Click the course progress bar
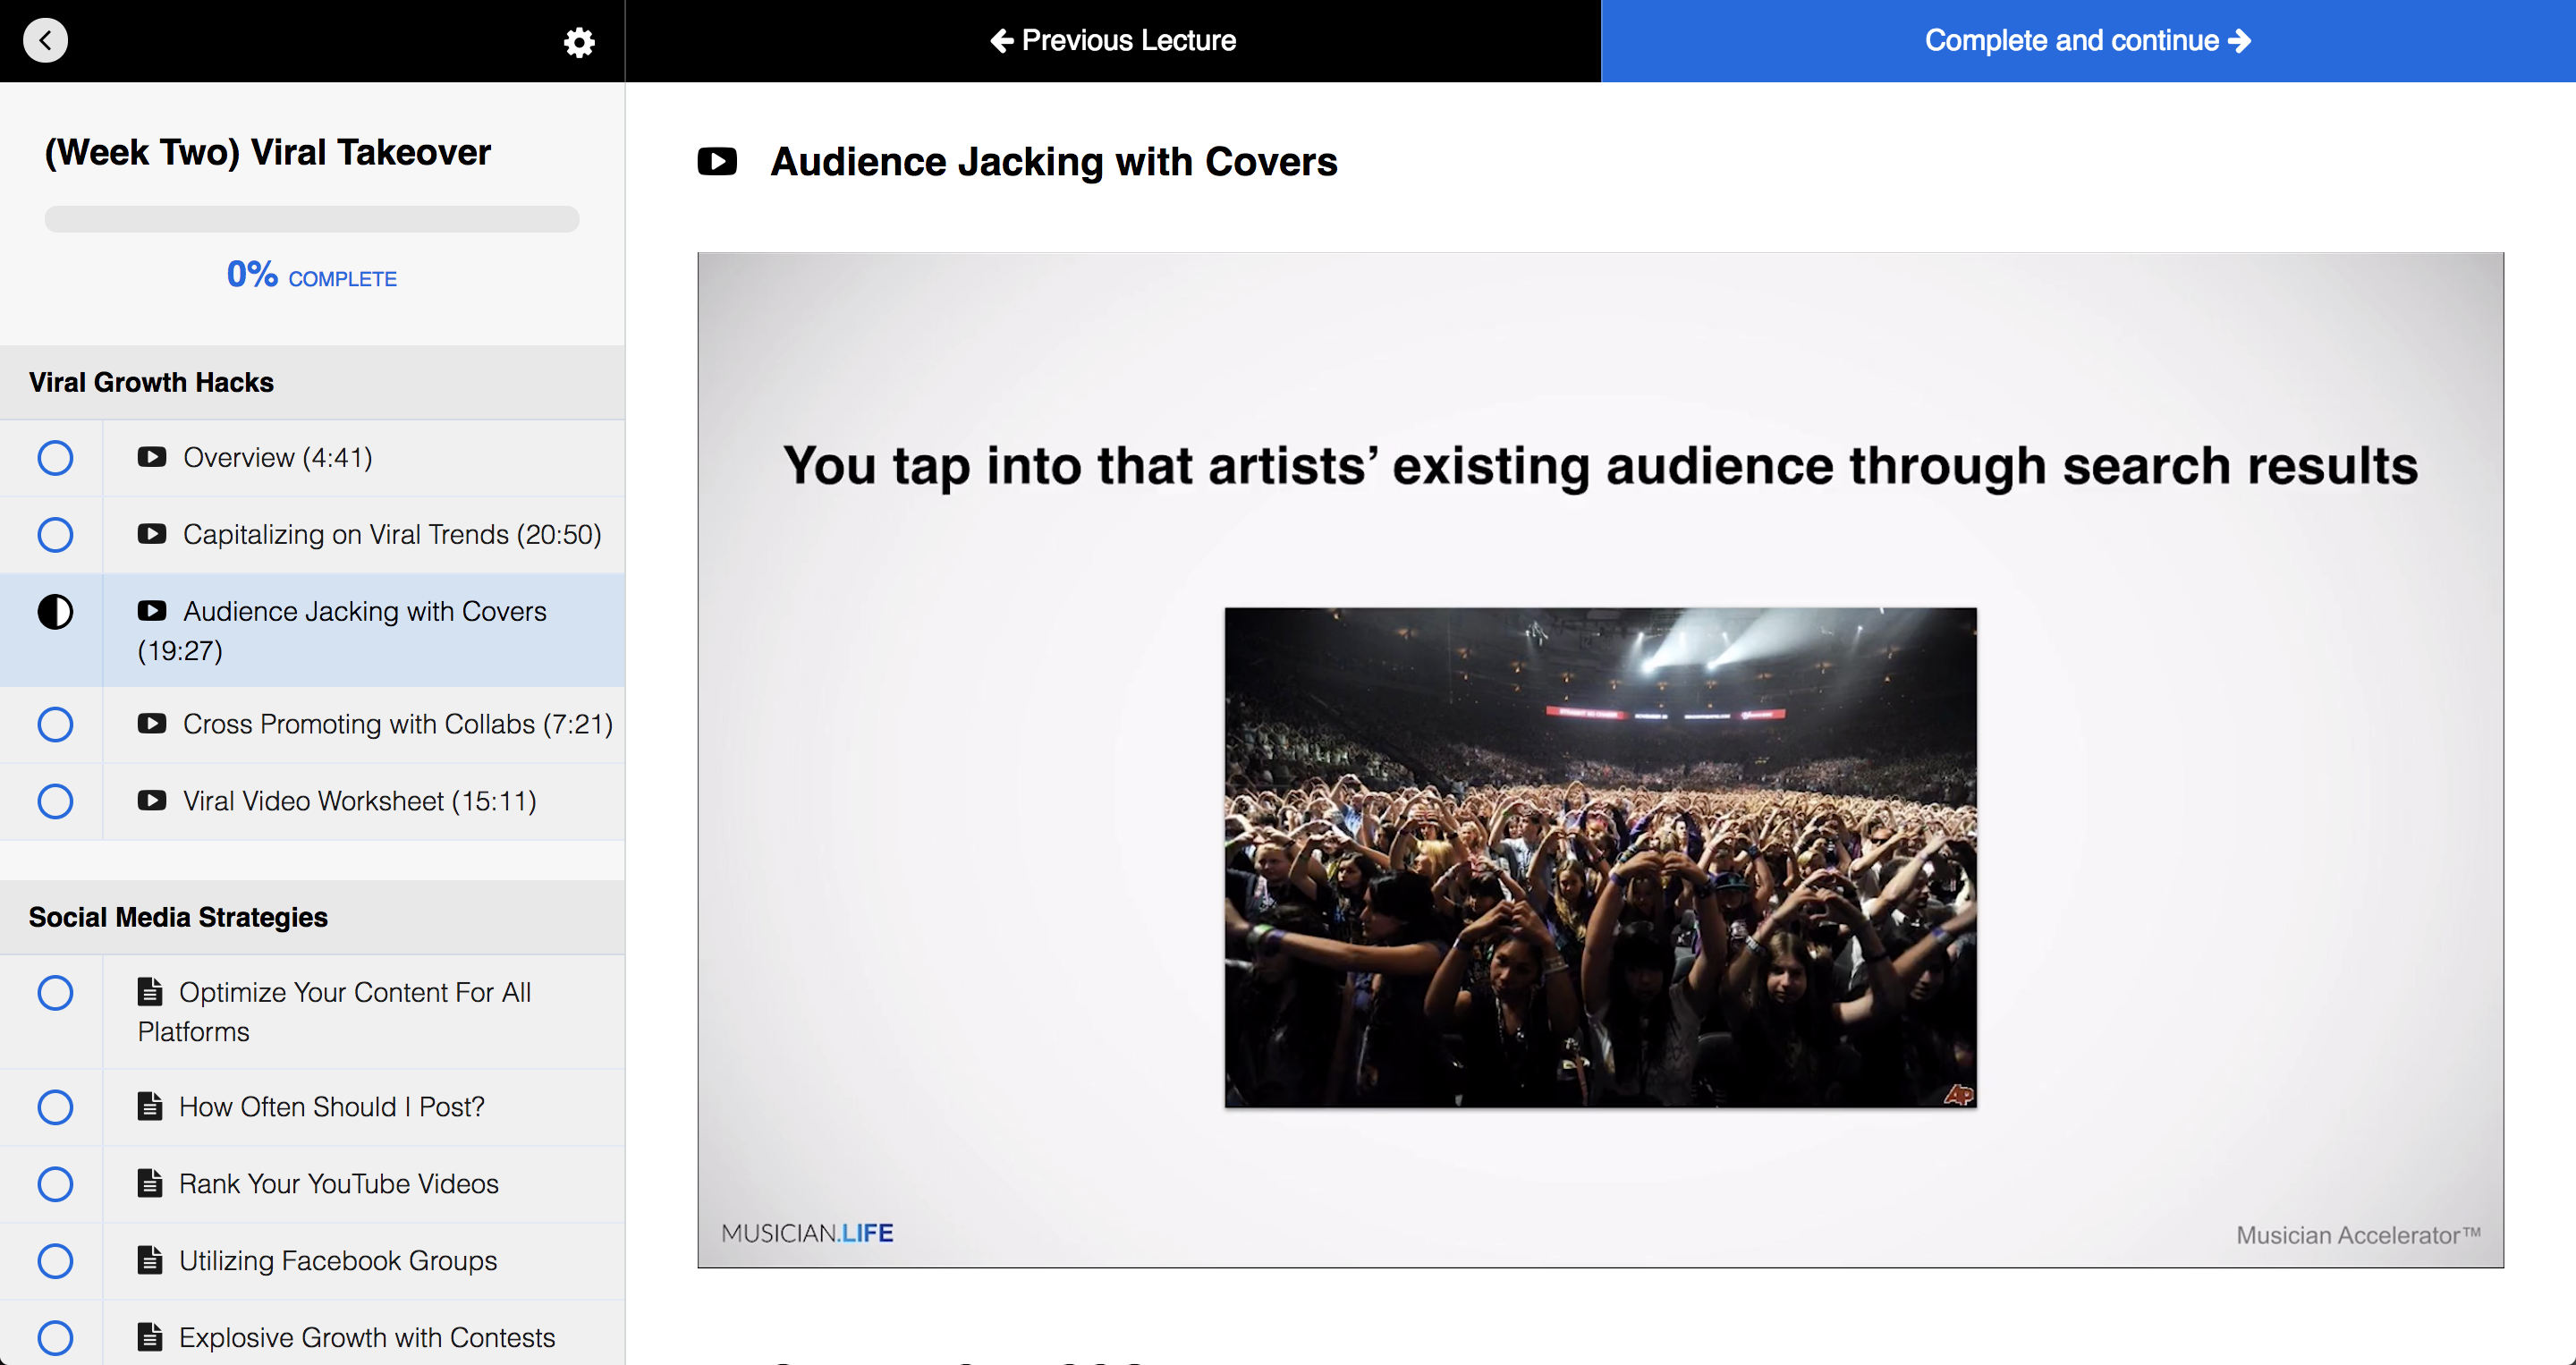This screenshot has height=1365, width=2576. tap(312, 219)
